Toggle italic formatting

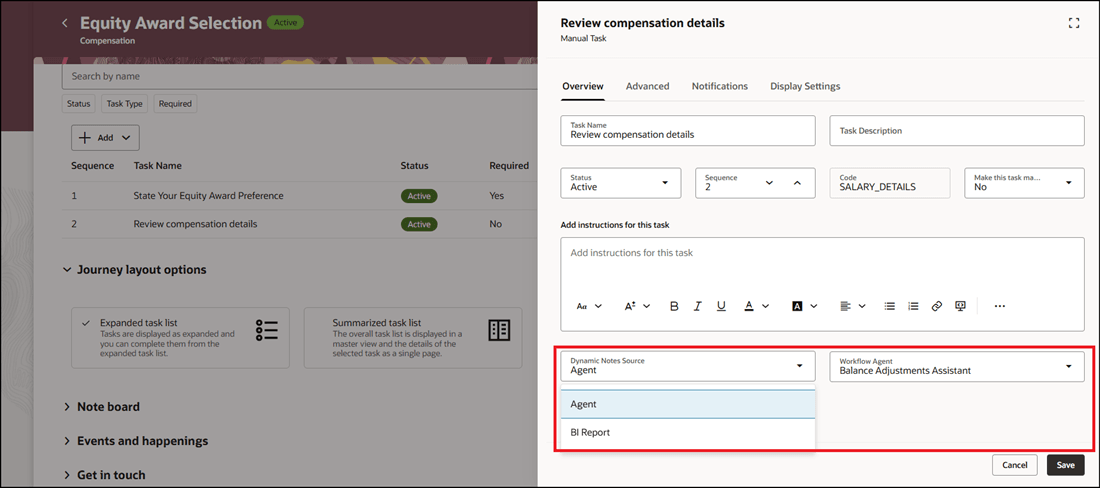698,306
